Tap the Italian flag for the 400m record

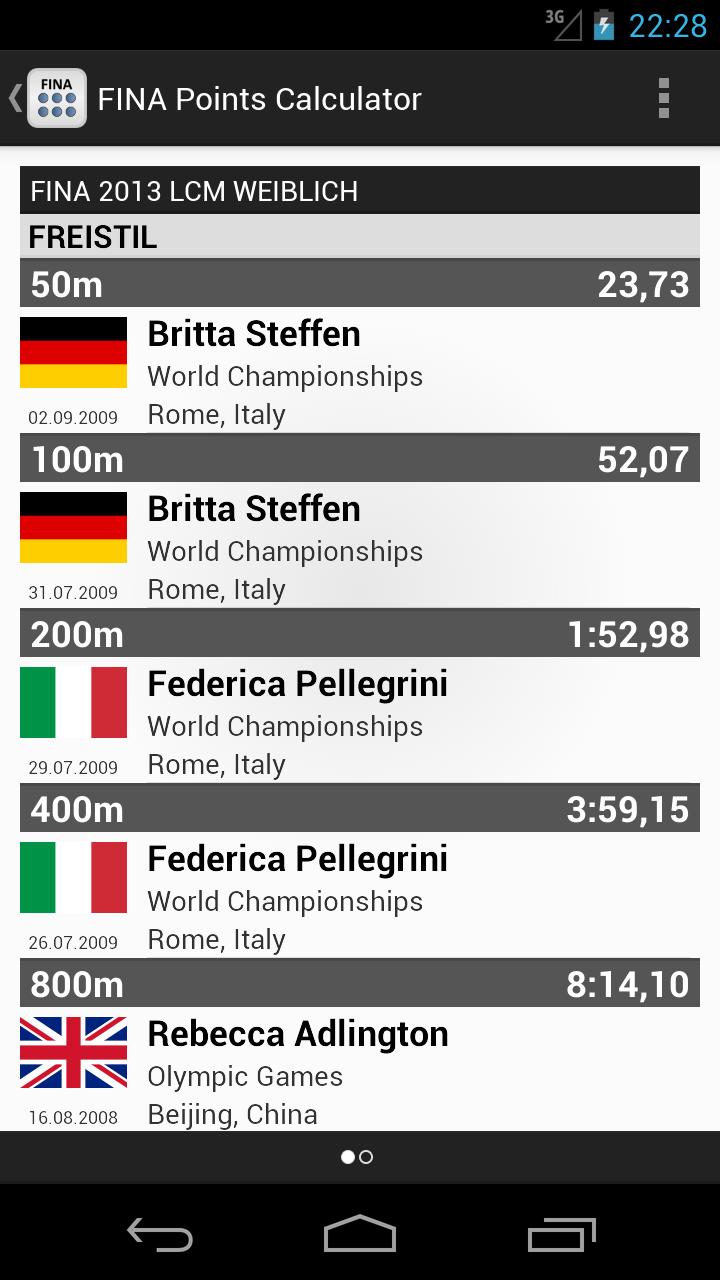tap(74, 877)
